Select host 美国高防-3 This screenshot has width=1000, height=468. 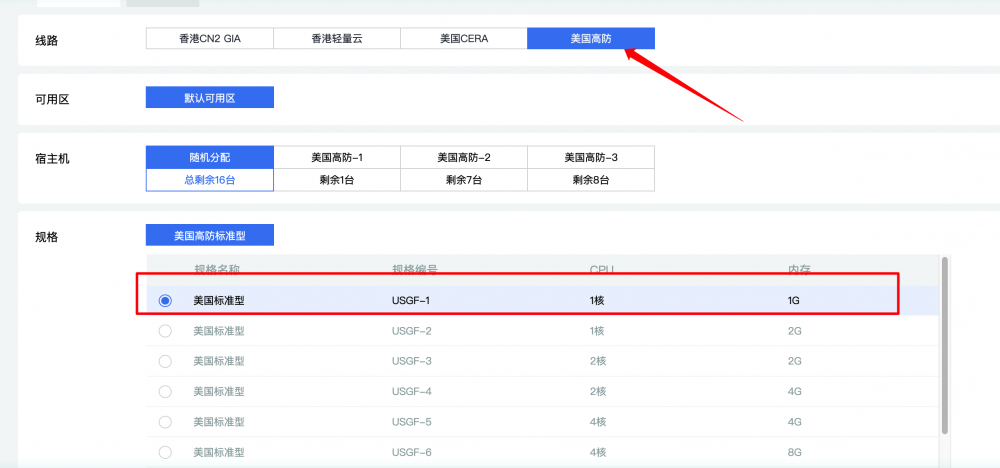click(x=590, y=158)
